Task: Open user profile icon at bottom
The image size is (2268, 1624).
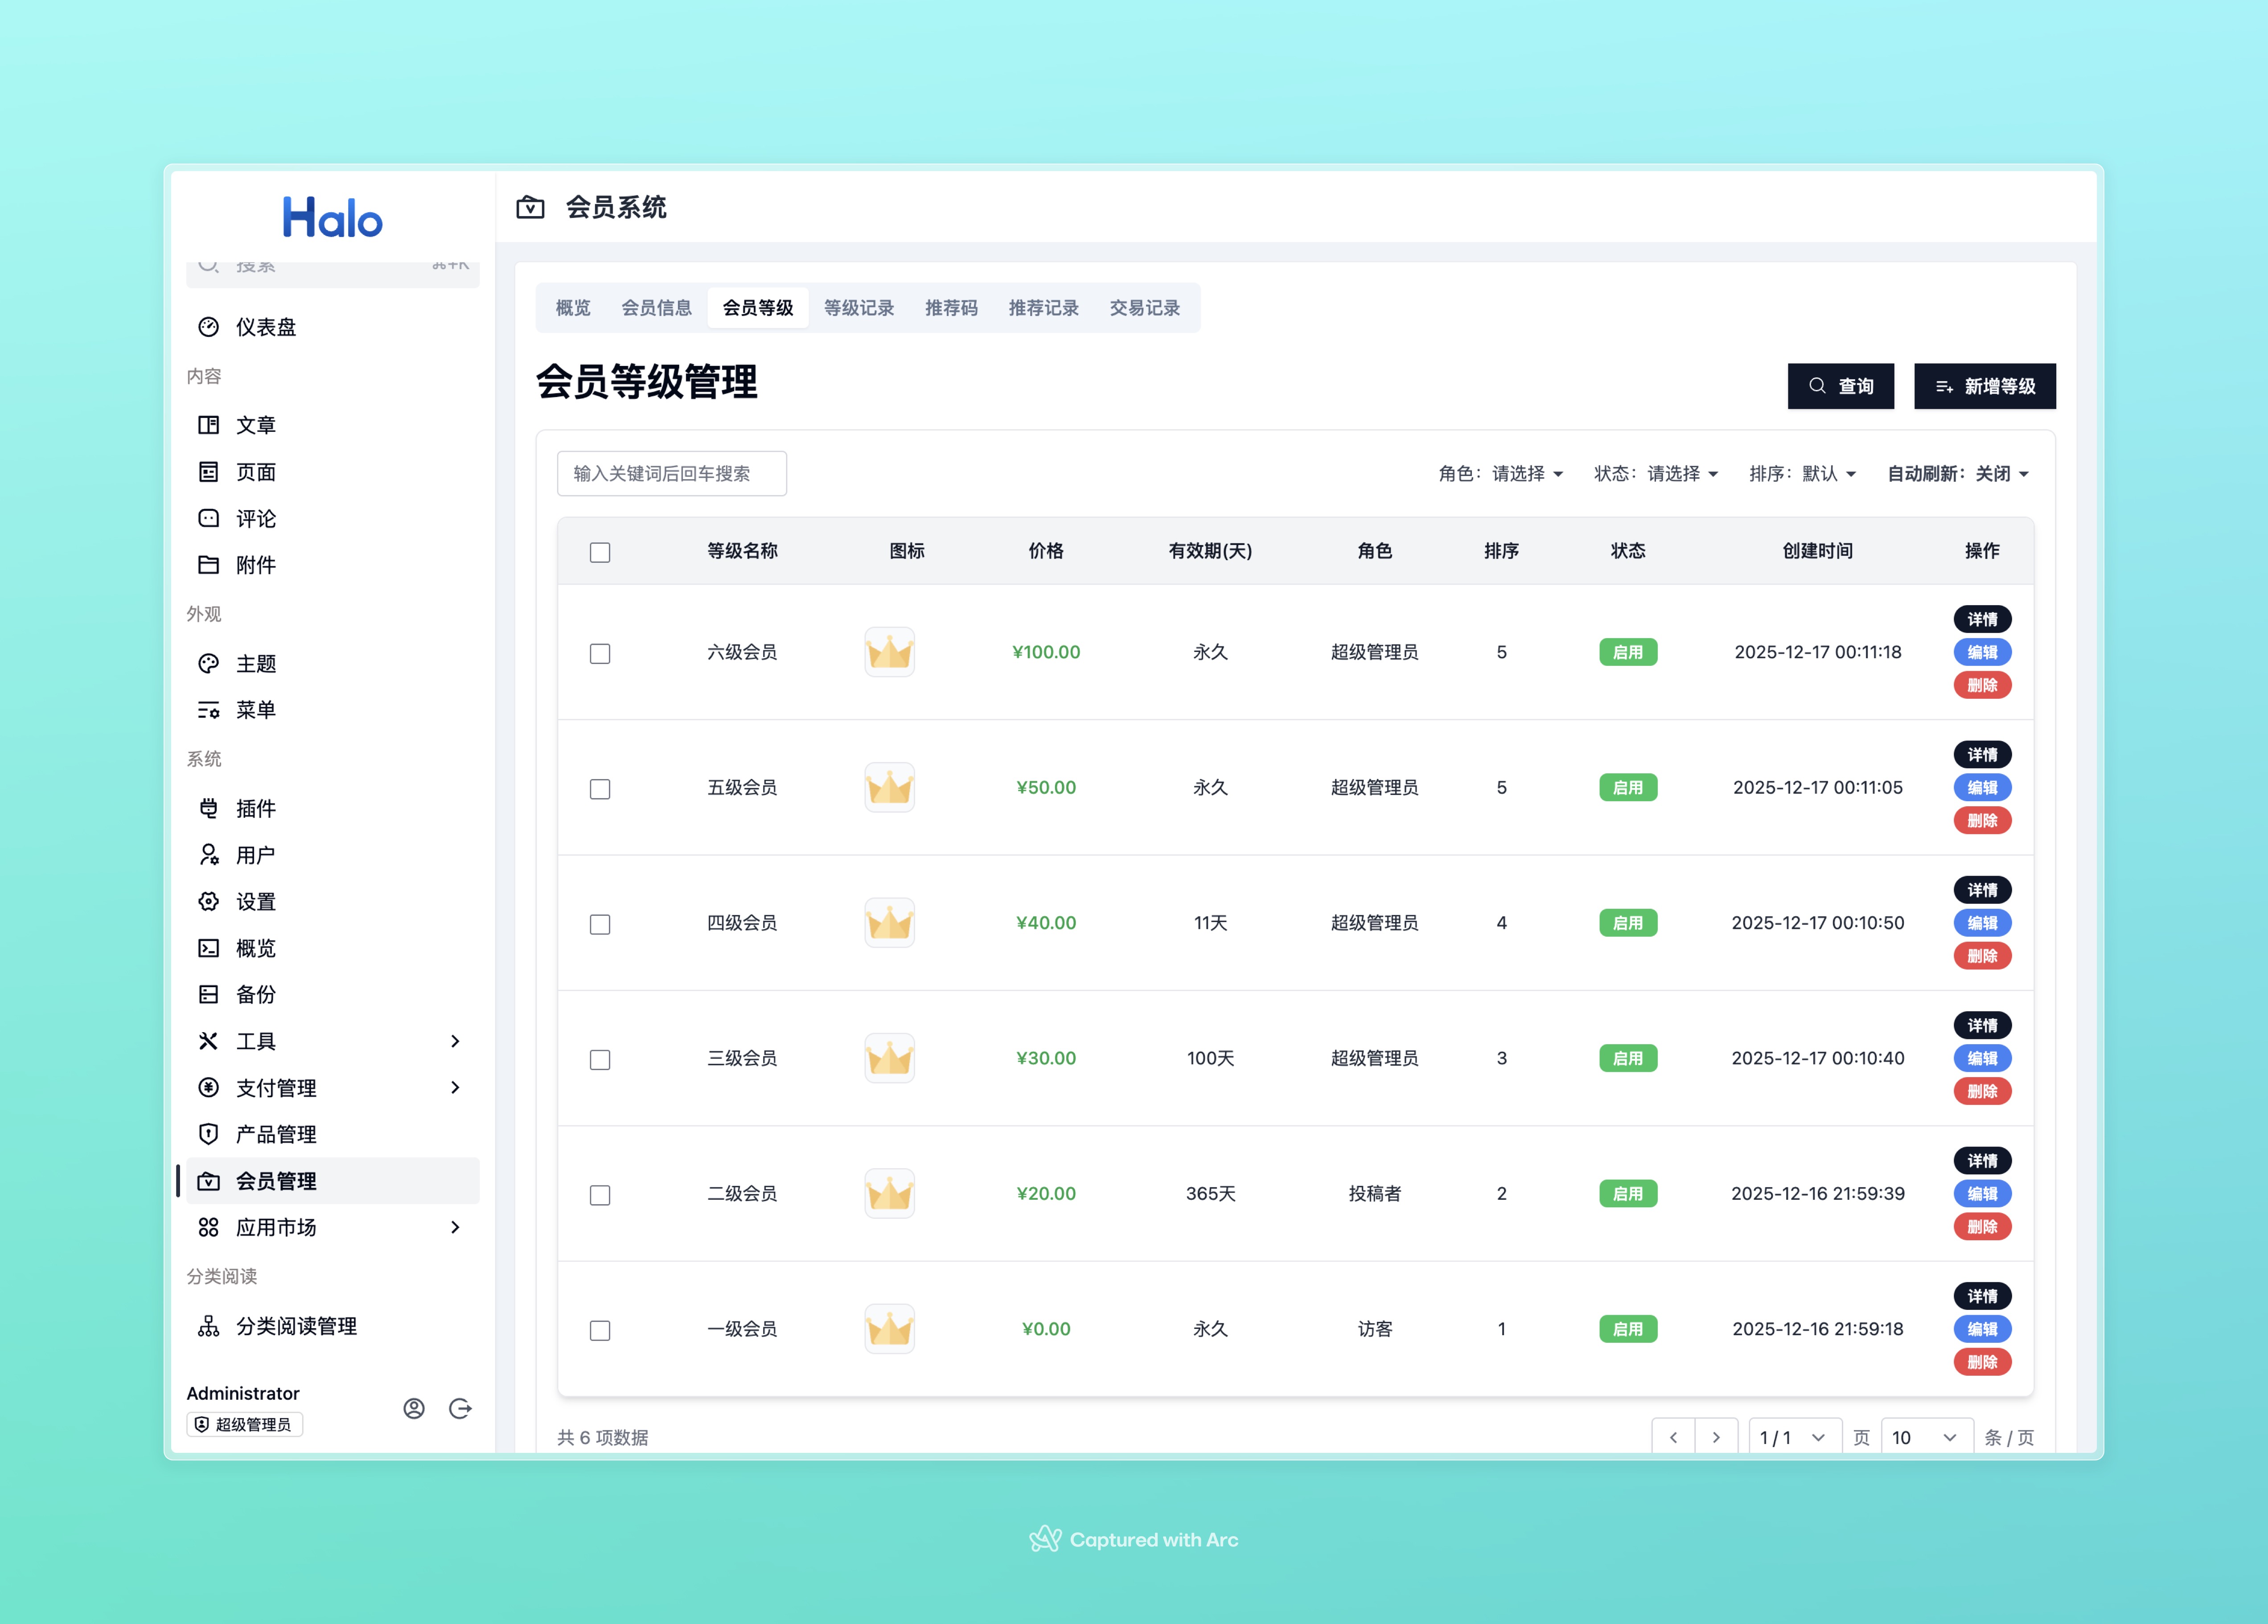Action: pos(414,1408)
